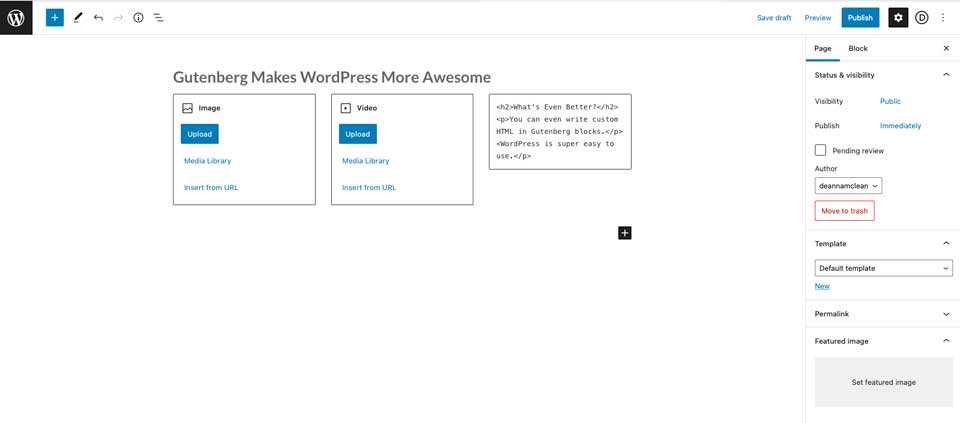Open the document Details info icon
Viewport: 960px width, 423px height.
(x=138, y=18)
